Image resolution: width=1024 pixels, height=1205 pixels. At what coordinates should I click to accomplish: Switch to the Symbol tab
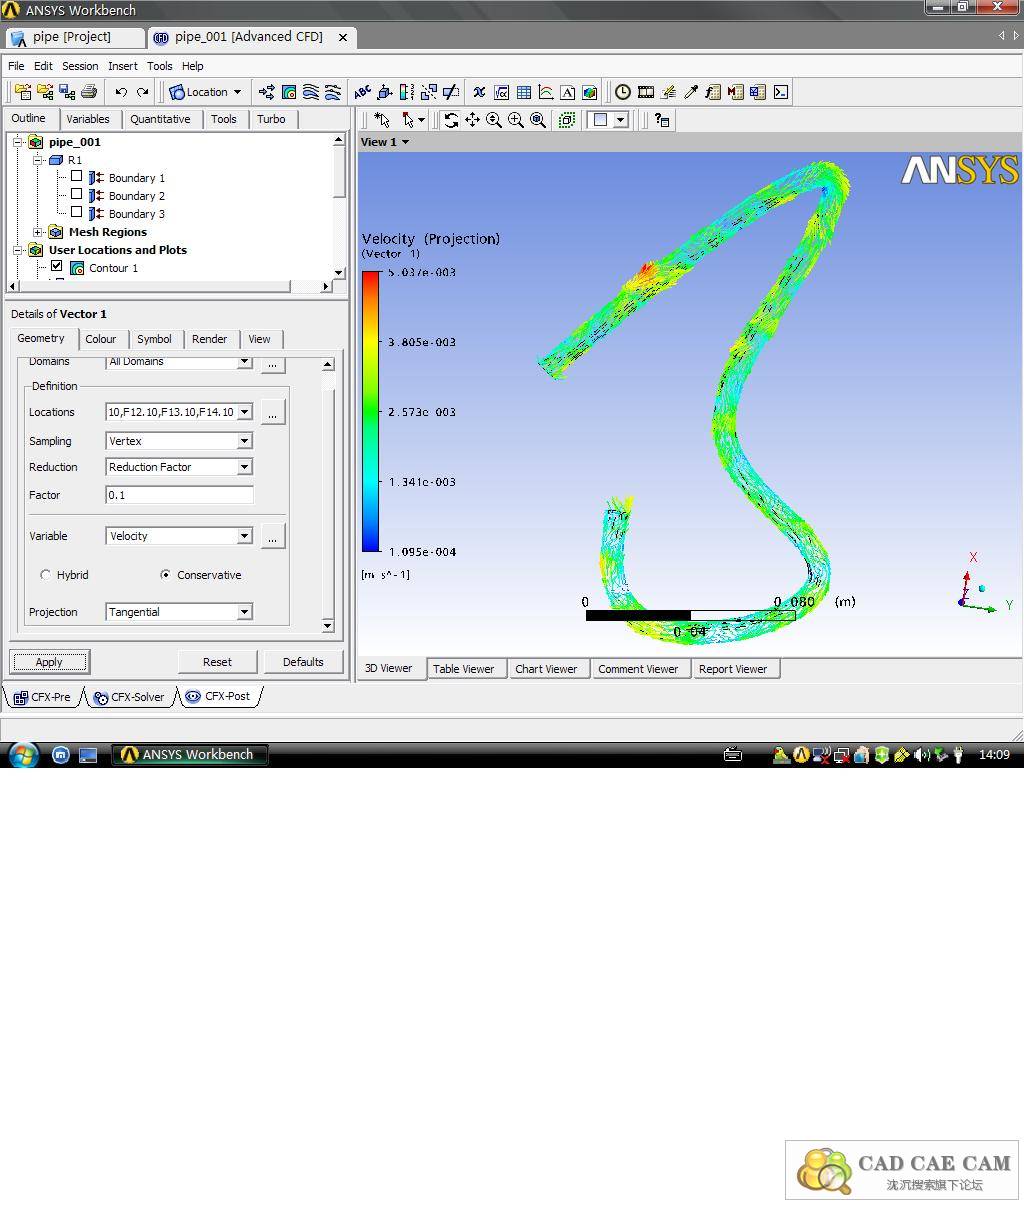[154, 339]
